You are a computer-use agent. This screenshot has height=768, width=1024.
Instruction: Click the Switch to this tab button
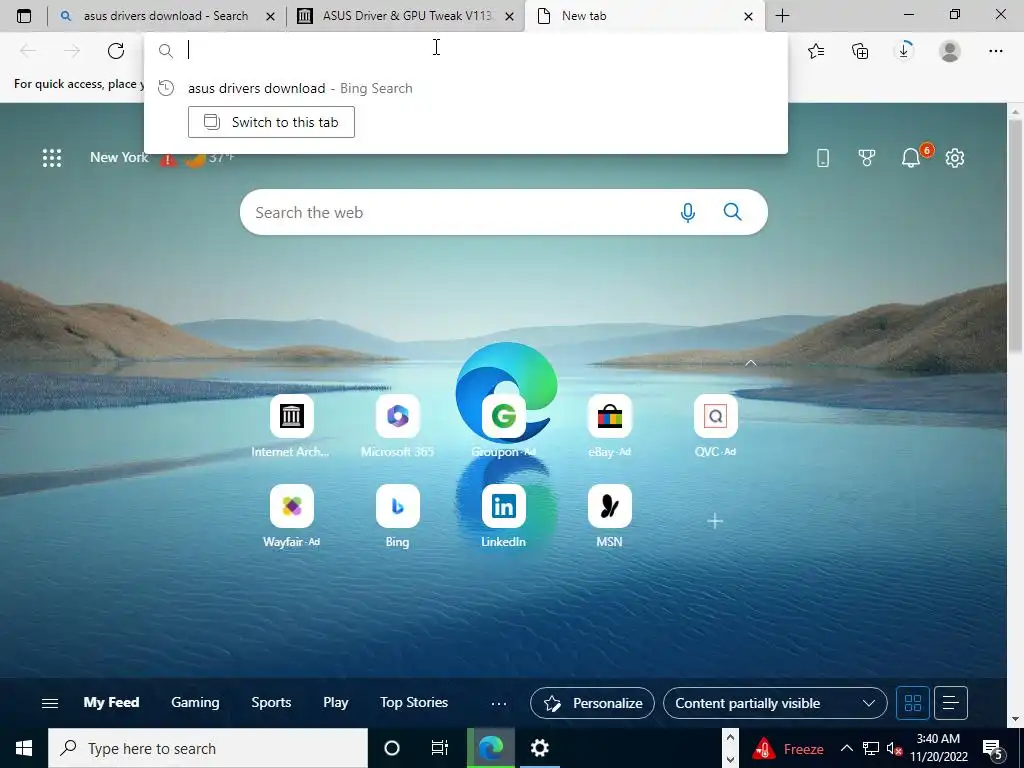(271, 122)
